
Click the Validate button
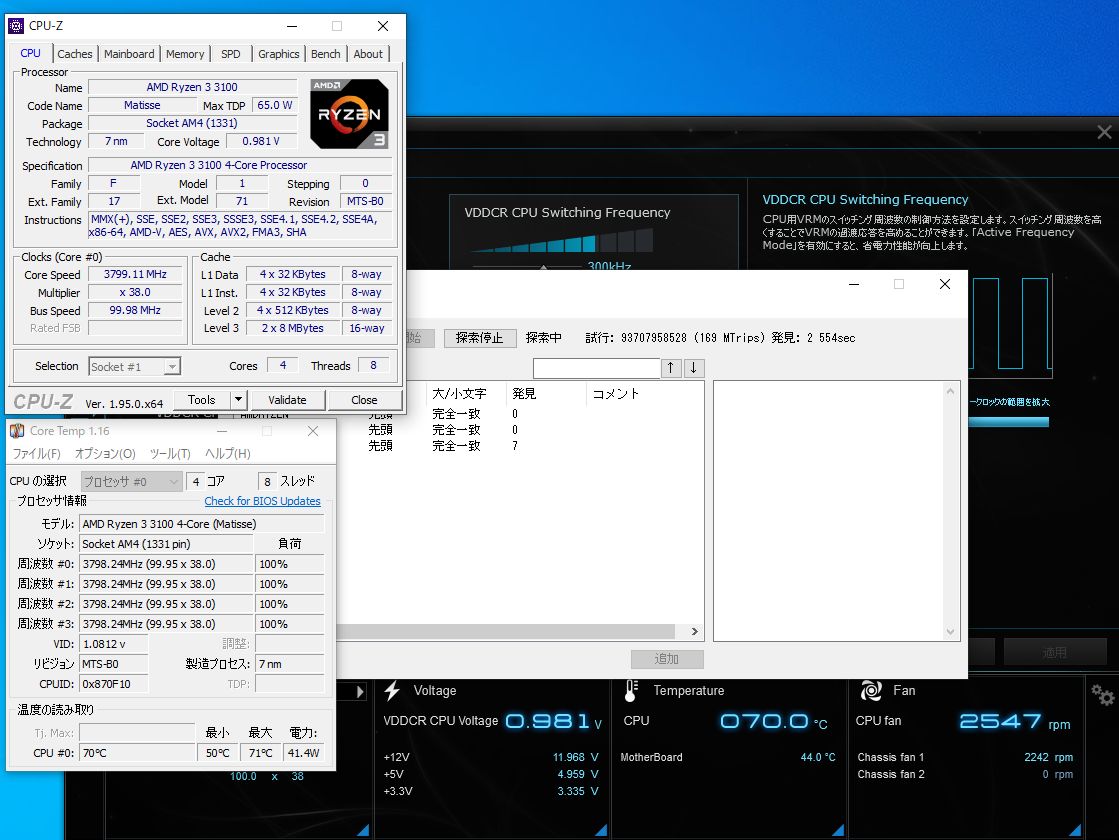pos(288,400)
